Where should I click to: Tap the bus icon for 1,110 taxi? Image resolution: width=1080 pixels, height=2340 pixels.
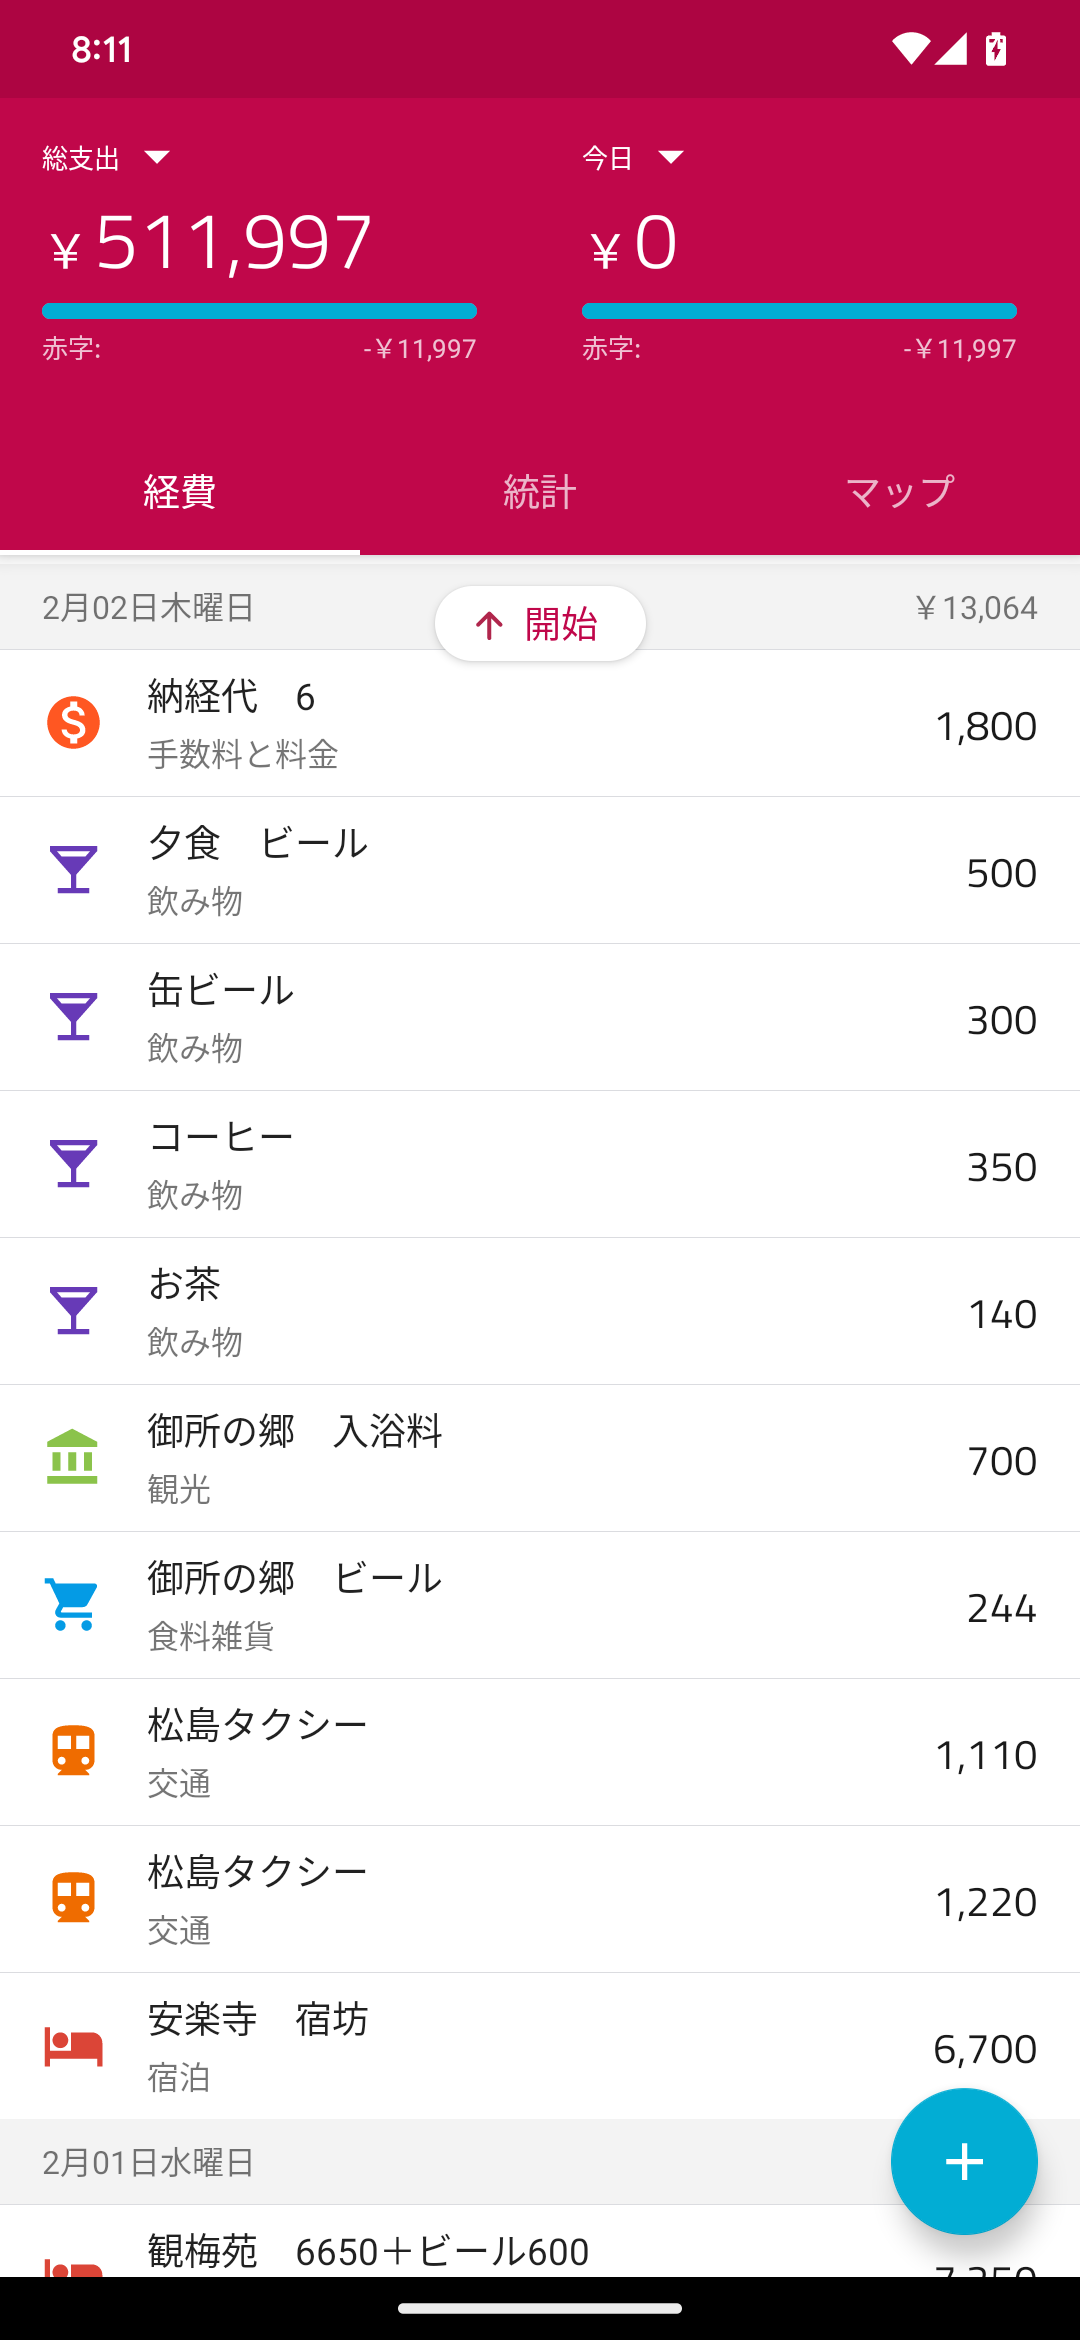(x=73, y=1751)
